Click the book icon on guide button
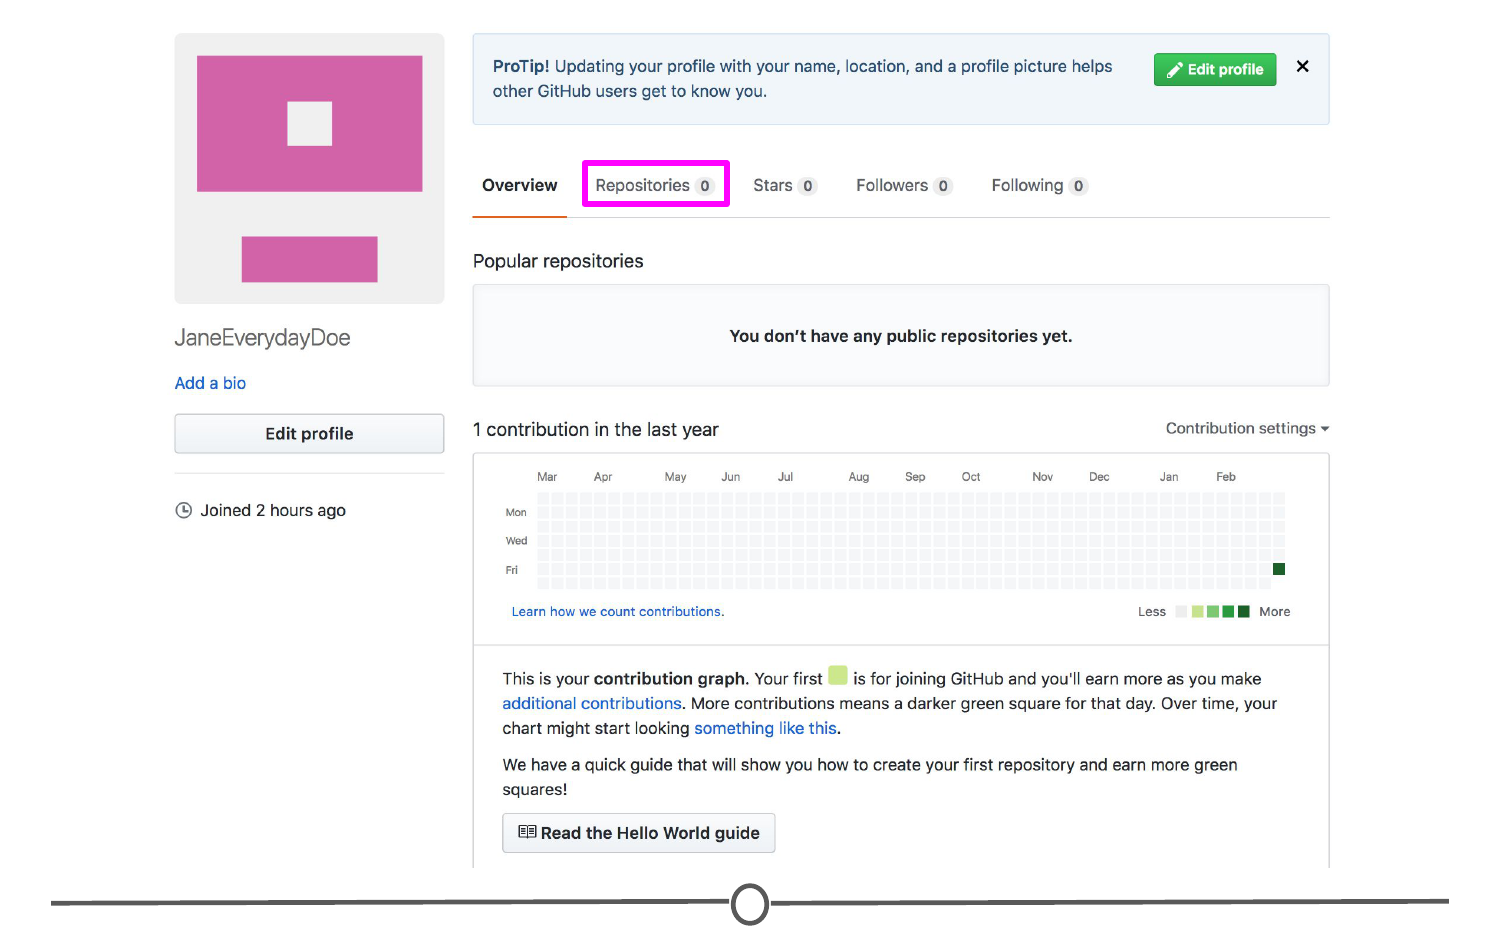This screenshot has width=1500, height=938. (527, 832)
